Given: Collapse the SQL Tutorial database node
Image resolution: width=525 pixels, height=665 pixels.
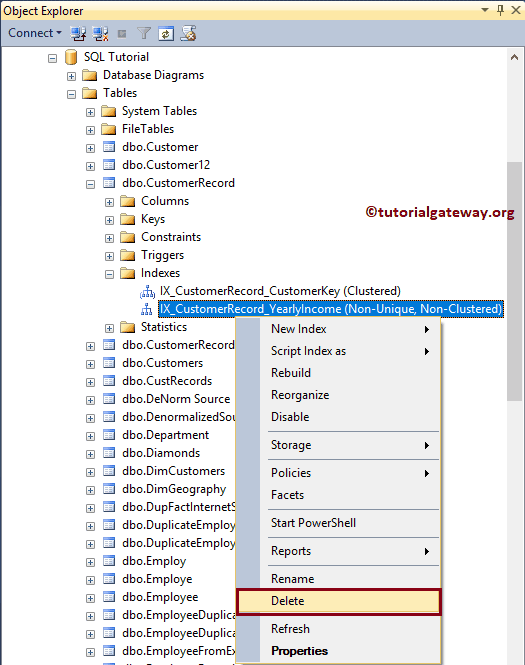Looking at the screenshot, I should [52, 58].
